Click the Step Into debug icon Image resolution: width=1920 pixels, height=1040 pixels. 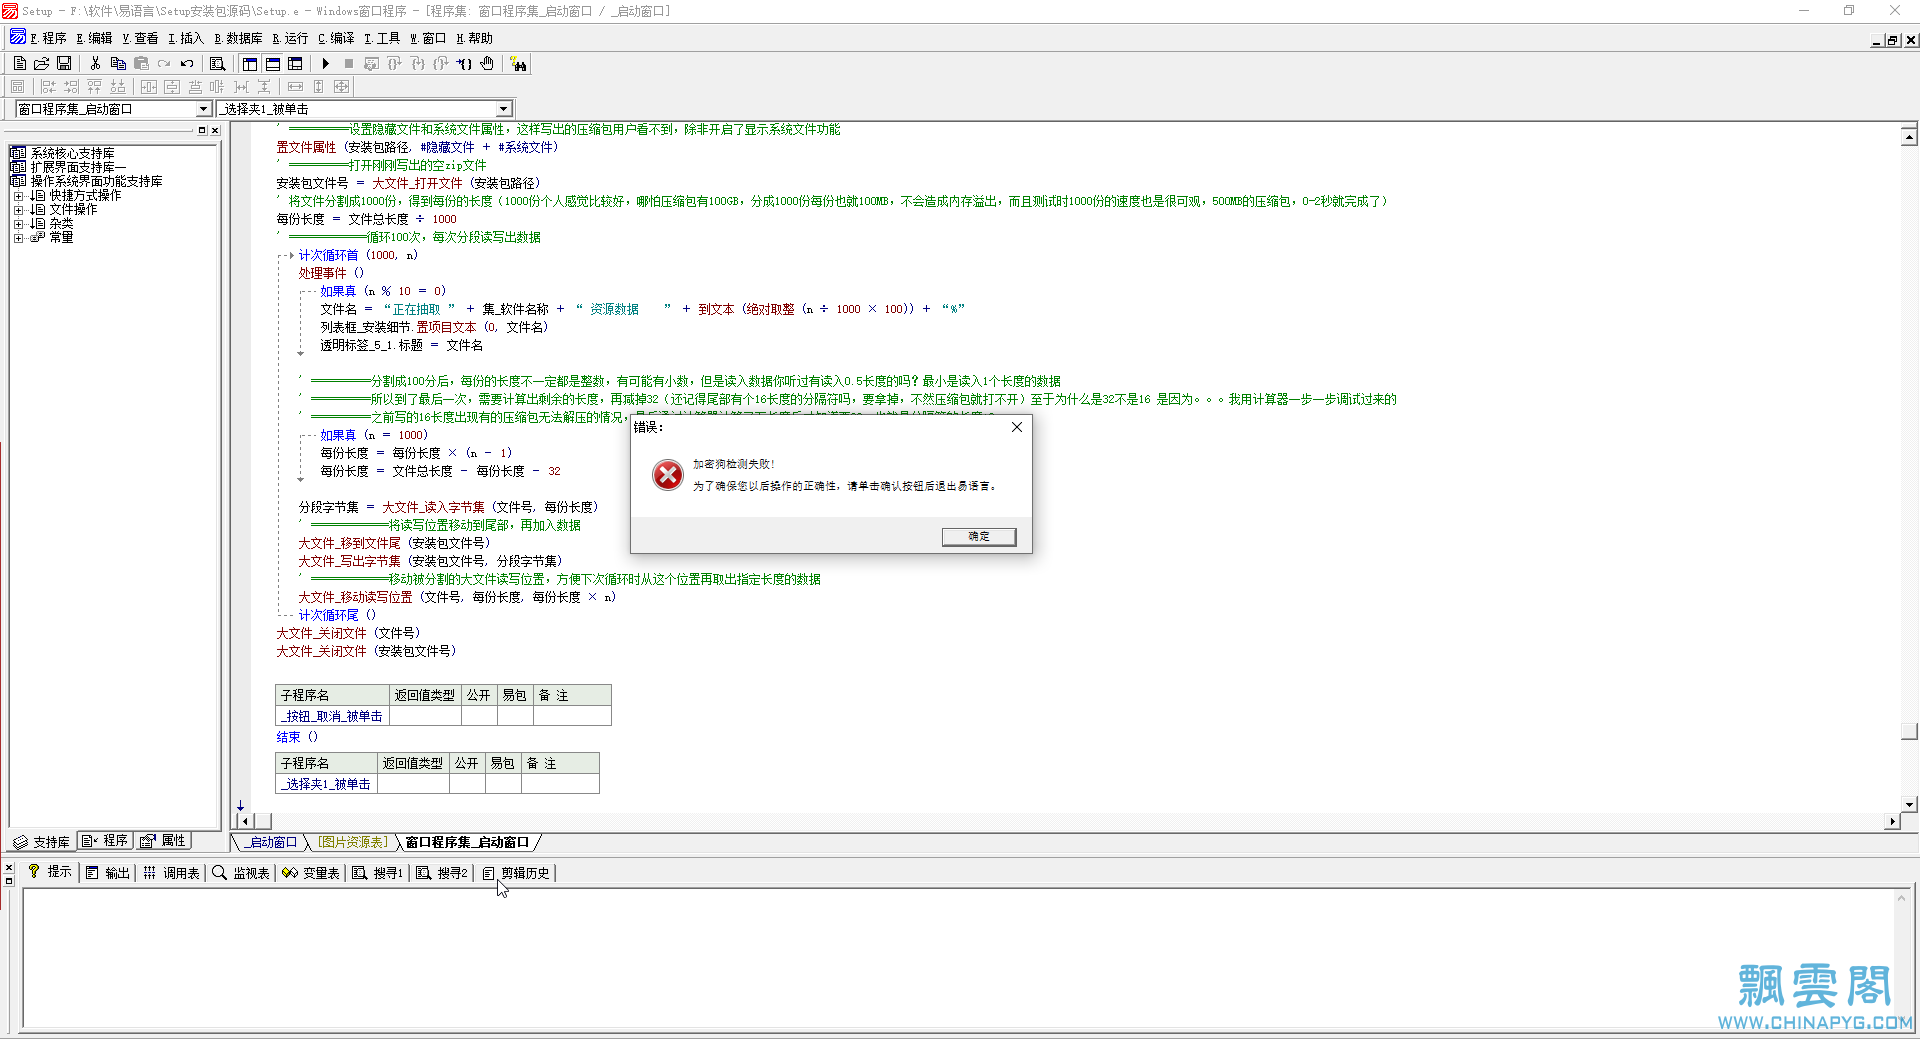click(418, 63)
